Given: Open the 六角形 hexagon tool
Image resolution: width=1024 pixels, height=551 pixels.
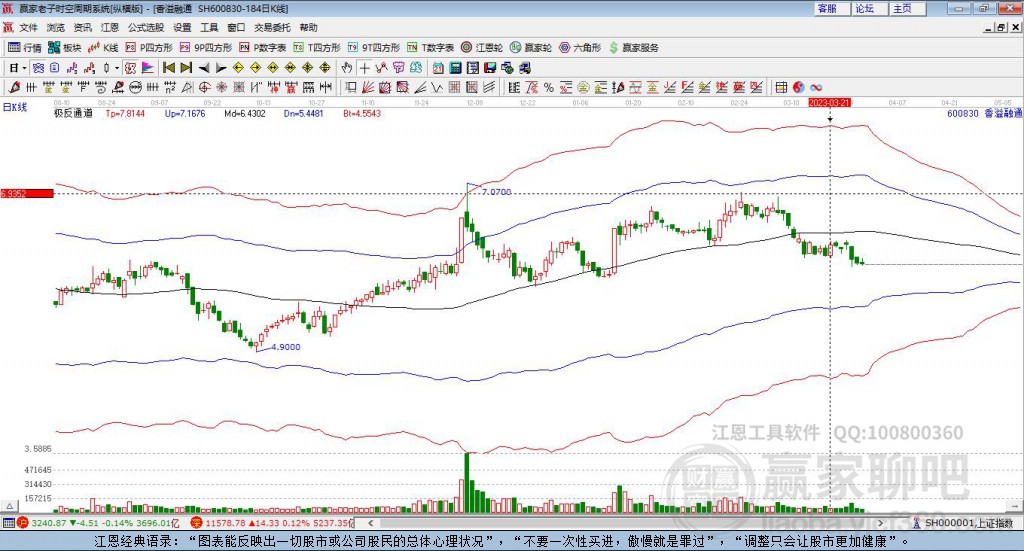Looking at the screenshot, I should click(580, 48).
